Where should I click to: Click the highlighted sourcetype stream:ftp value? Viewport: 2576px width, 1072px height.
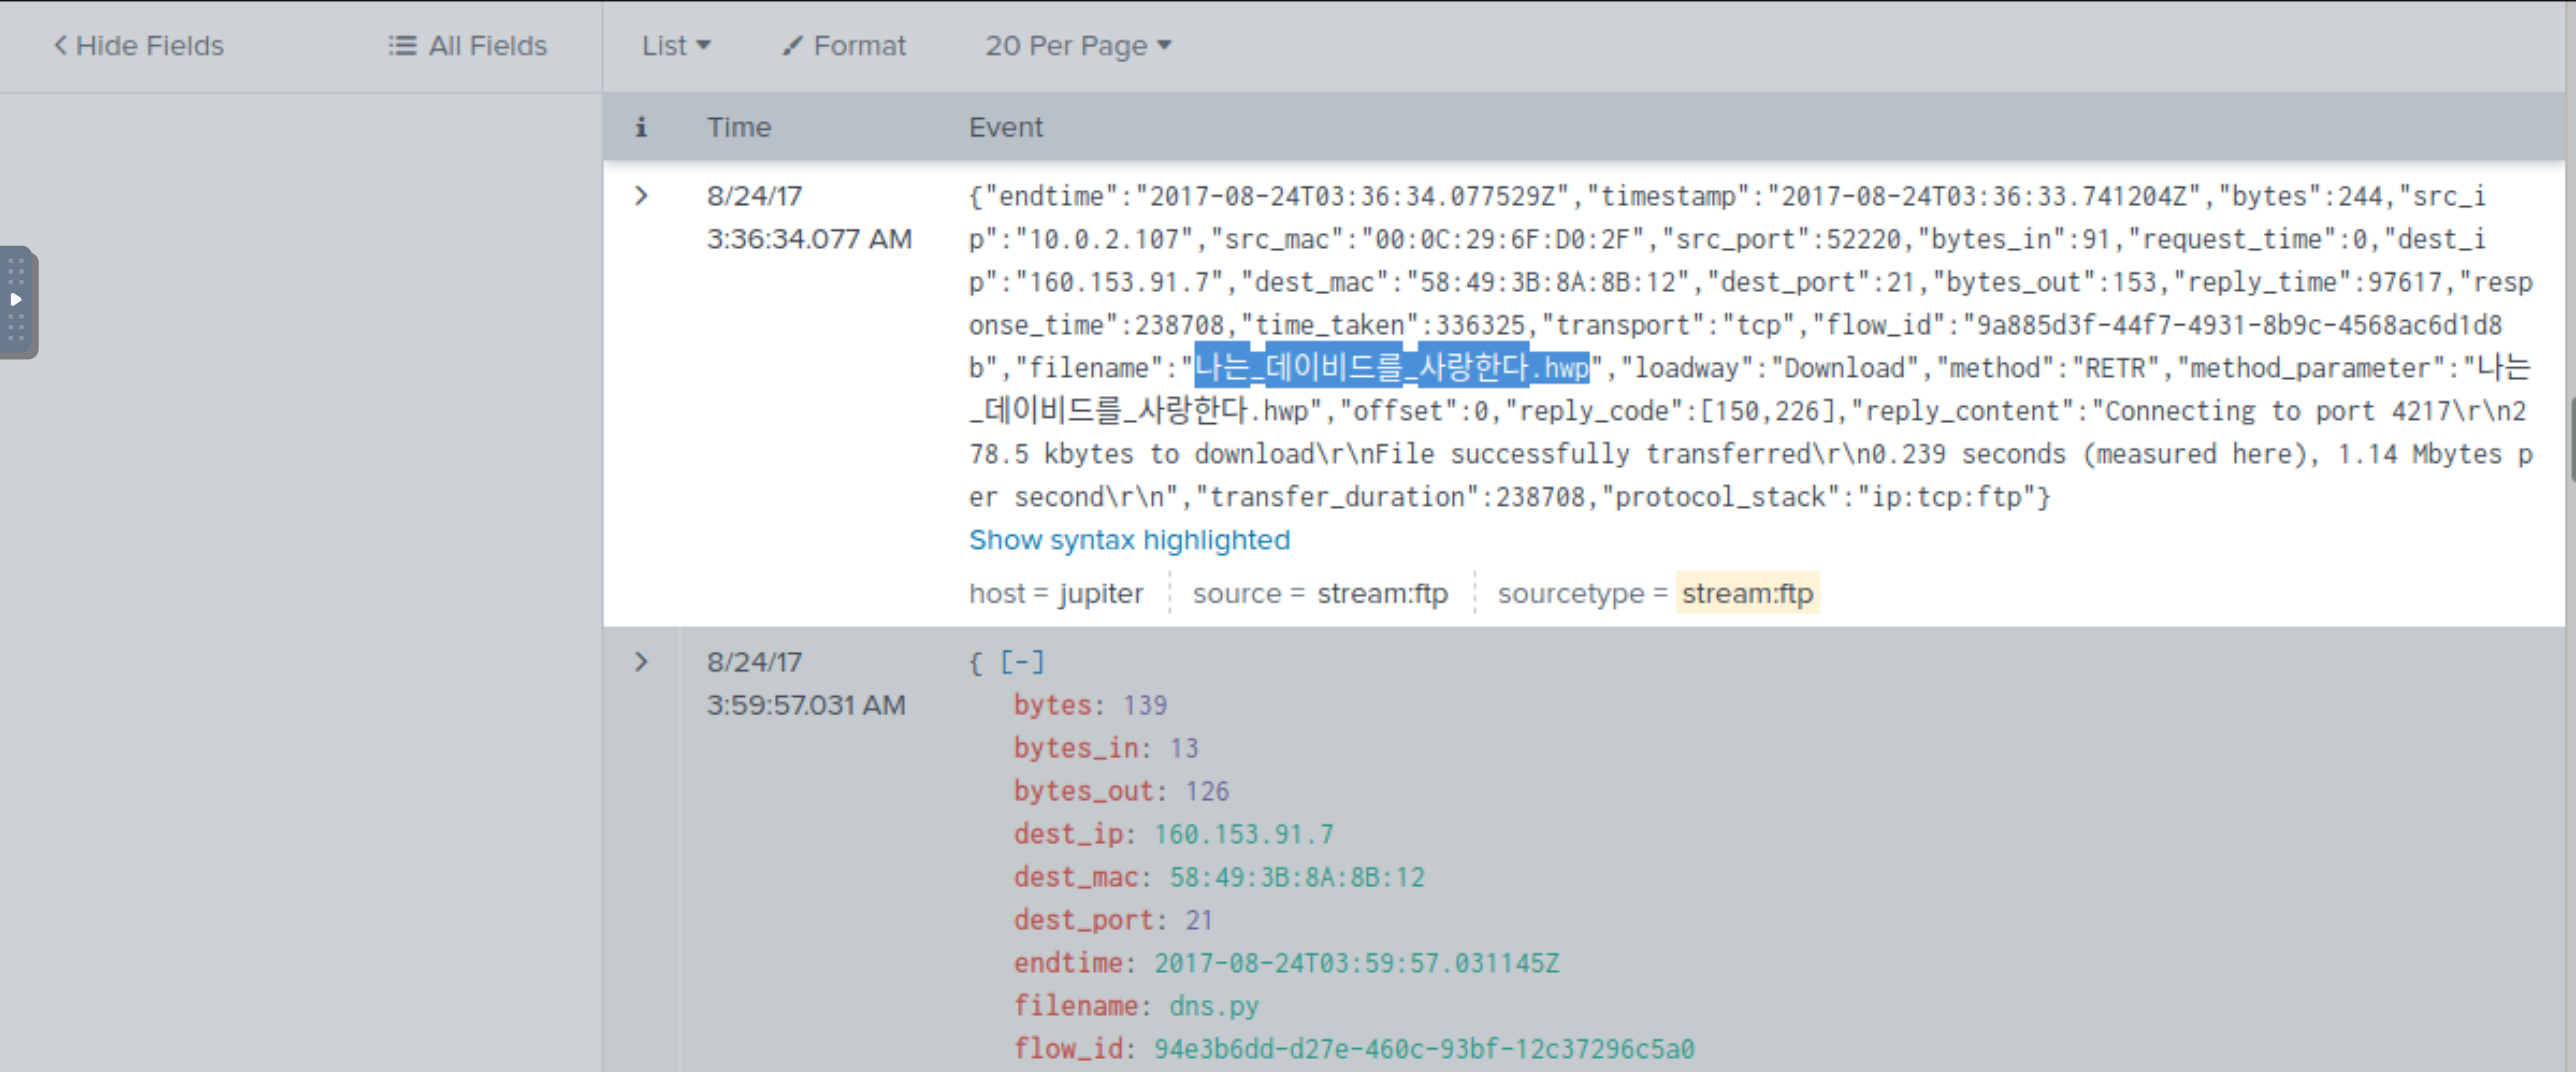point(1746,594)
